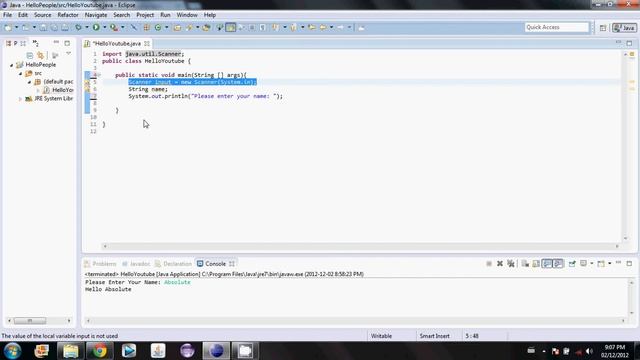The image size is (640, 360).
Task: Open File Explorer folder on taskbar
Action: (71, 351)
